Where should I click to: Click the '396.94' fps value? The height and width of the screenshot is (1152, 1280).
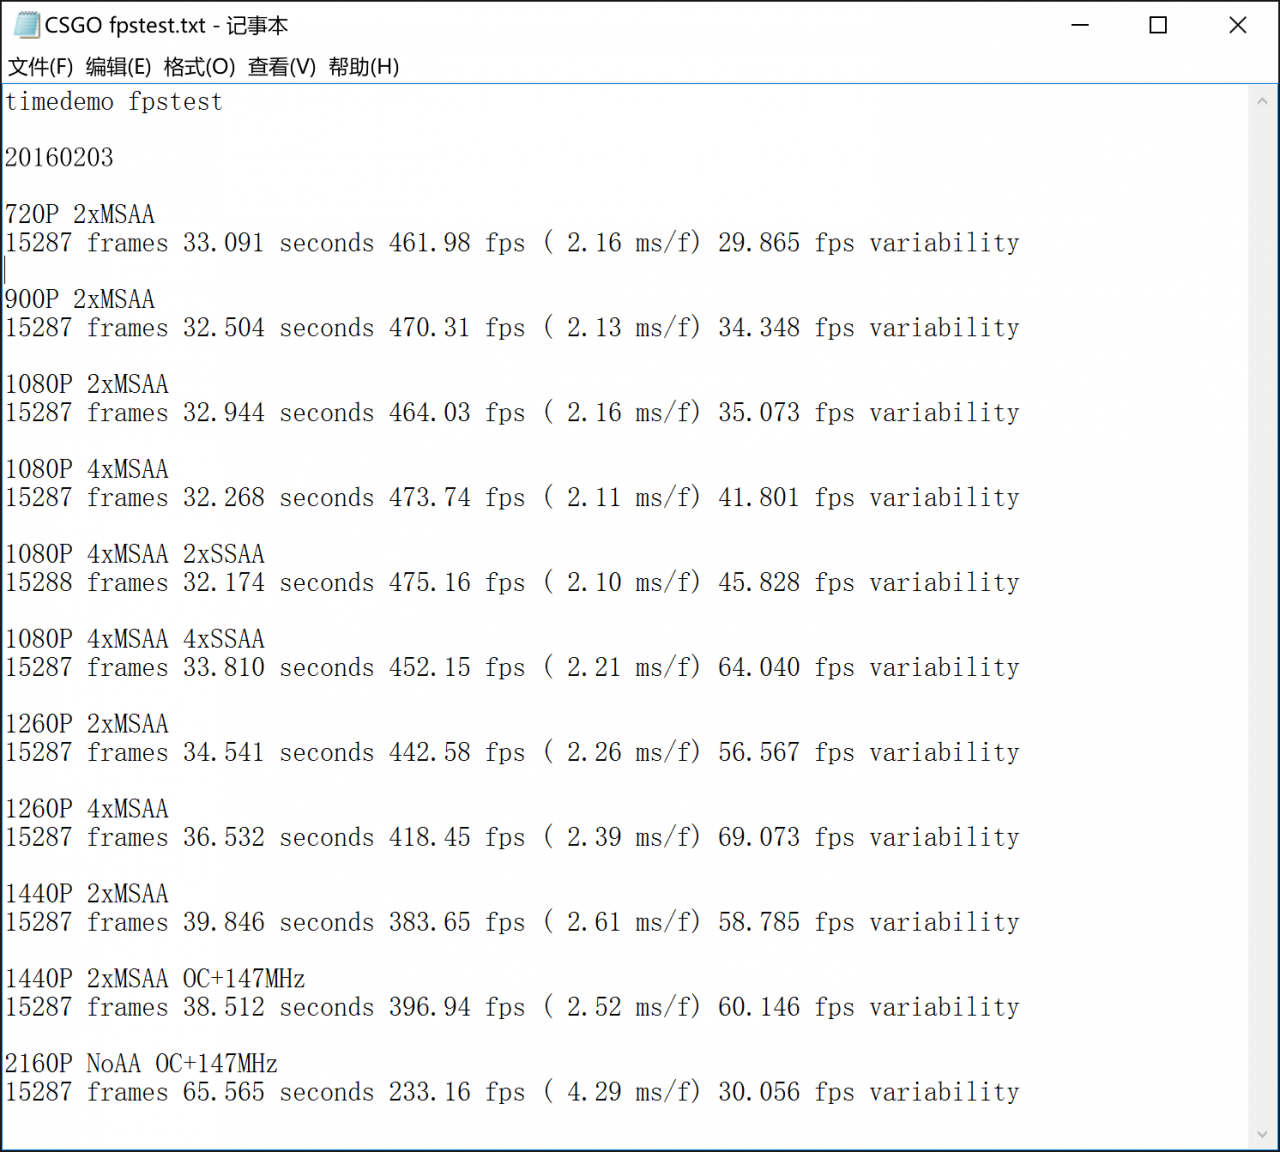coord(429,1008)
